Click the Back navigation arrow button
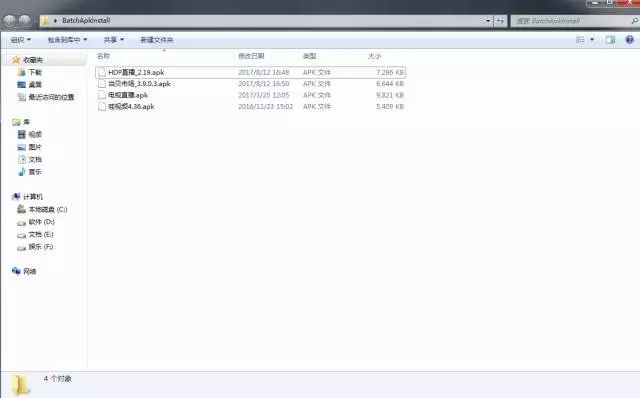The image size is (640, 398). tap(9, 20)
